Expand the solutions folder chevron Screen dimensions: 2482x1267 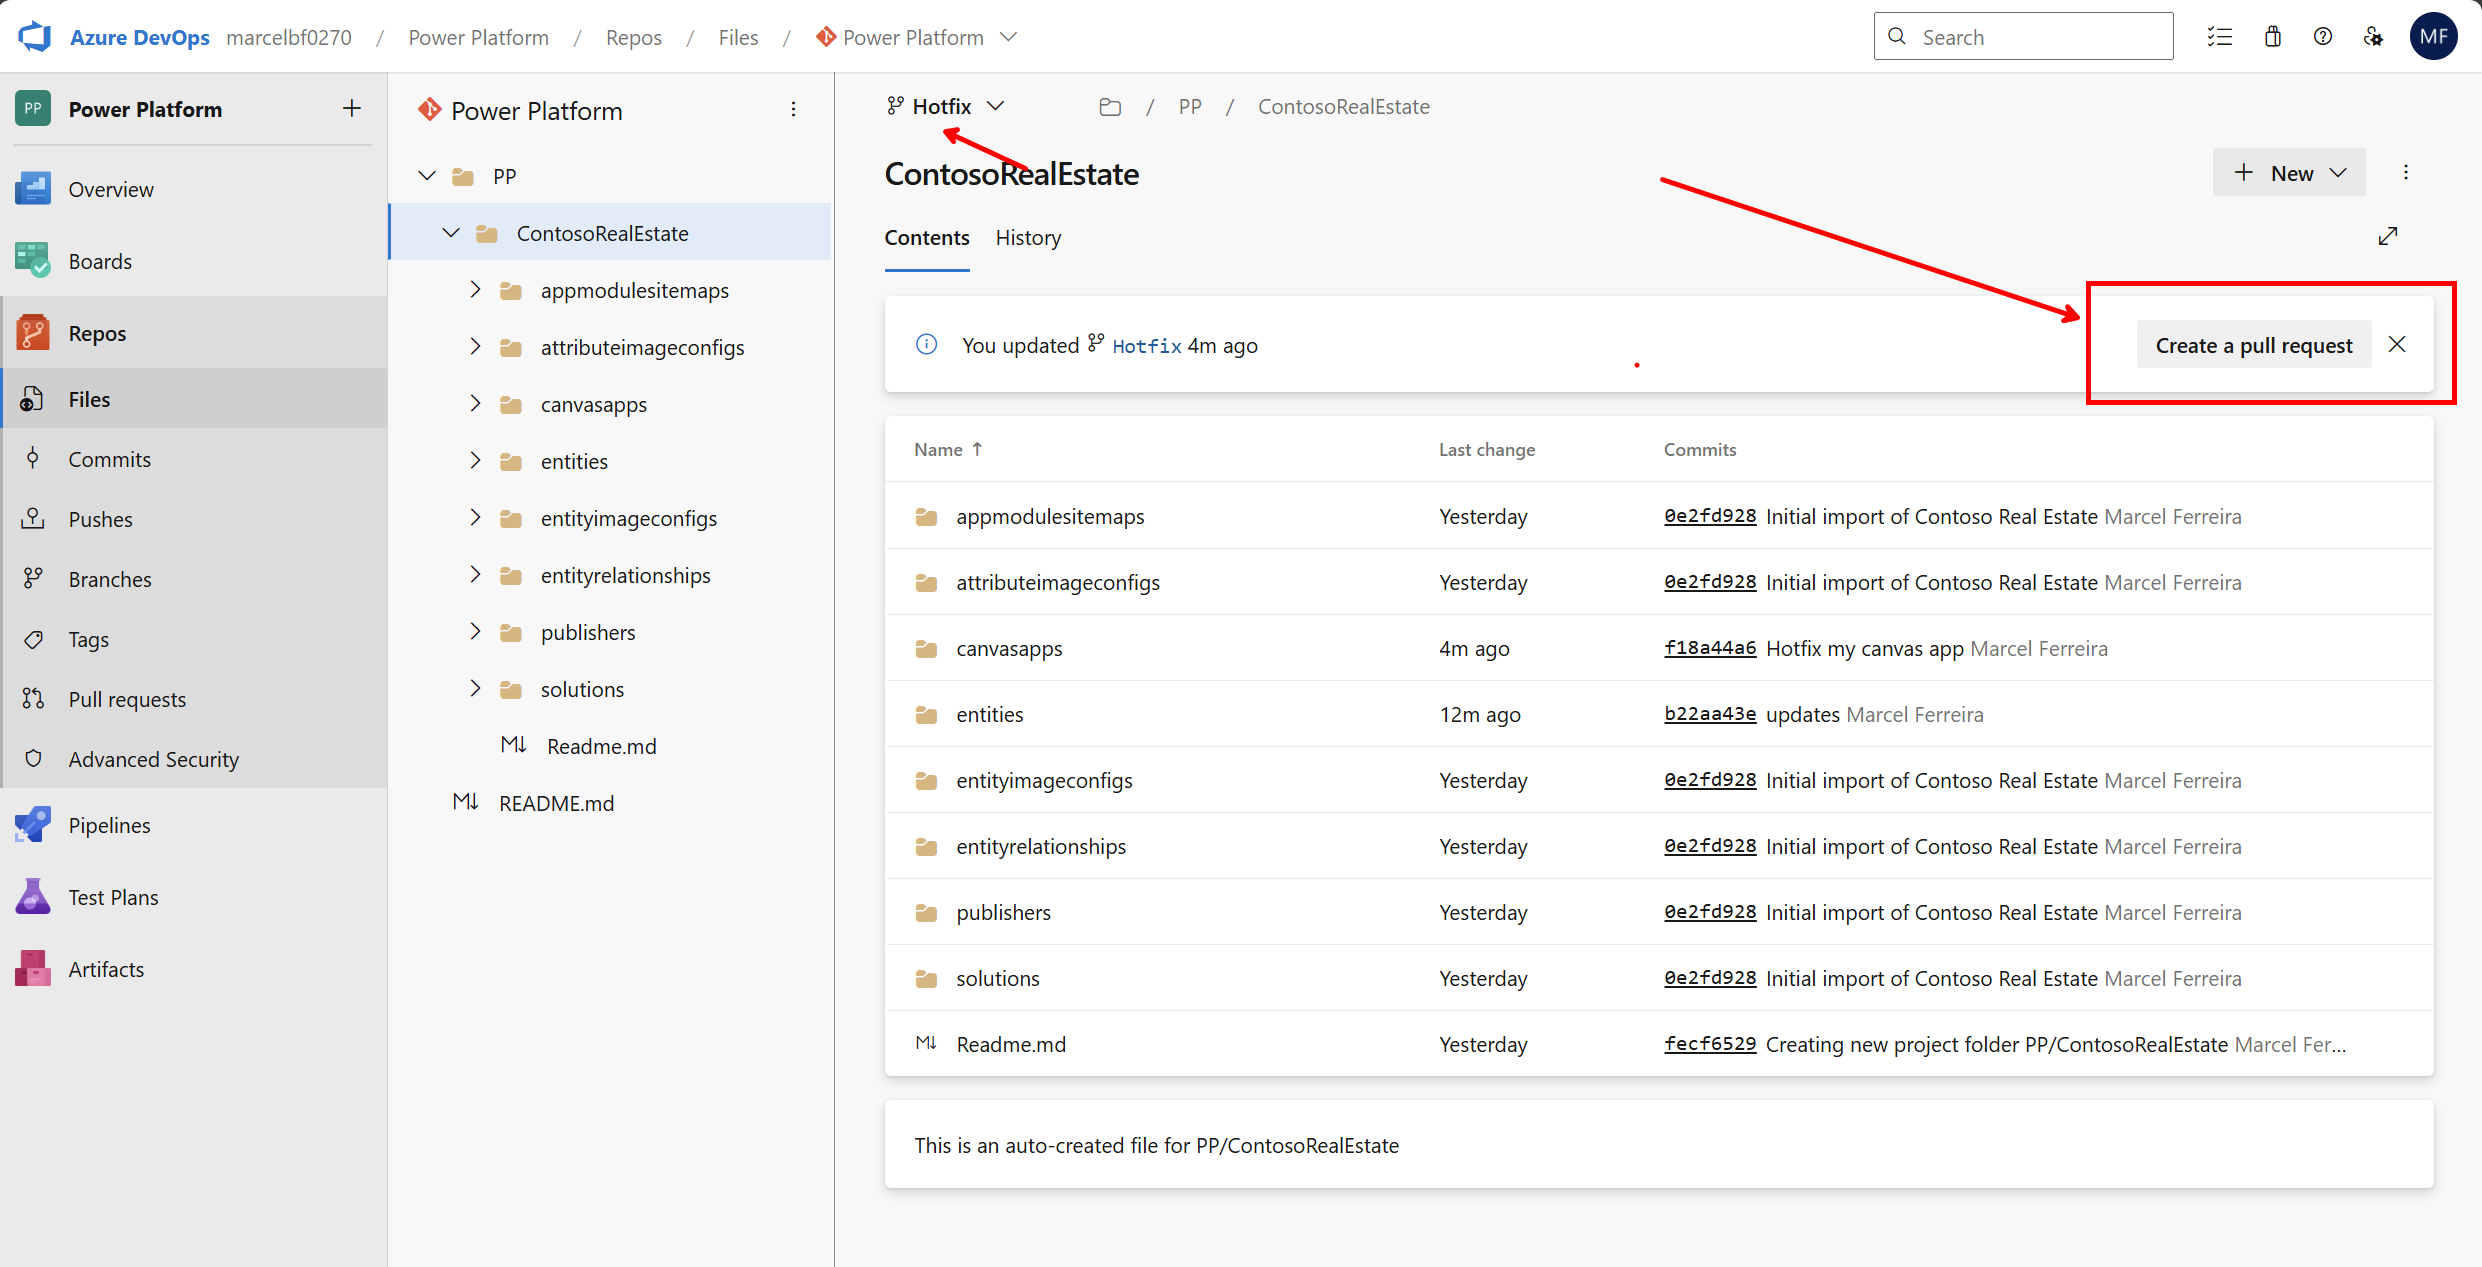point(475,689)
